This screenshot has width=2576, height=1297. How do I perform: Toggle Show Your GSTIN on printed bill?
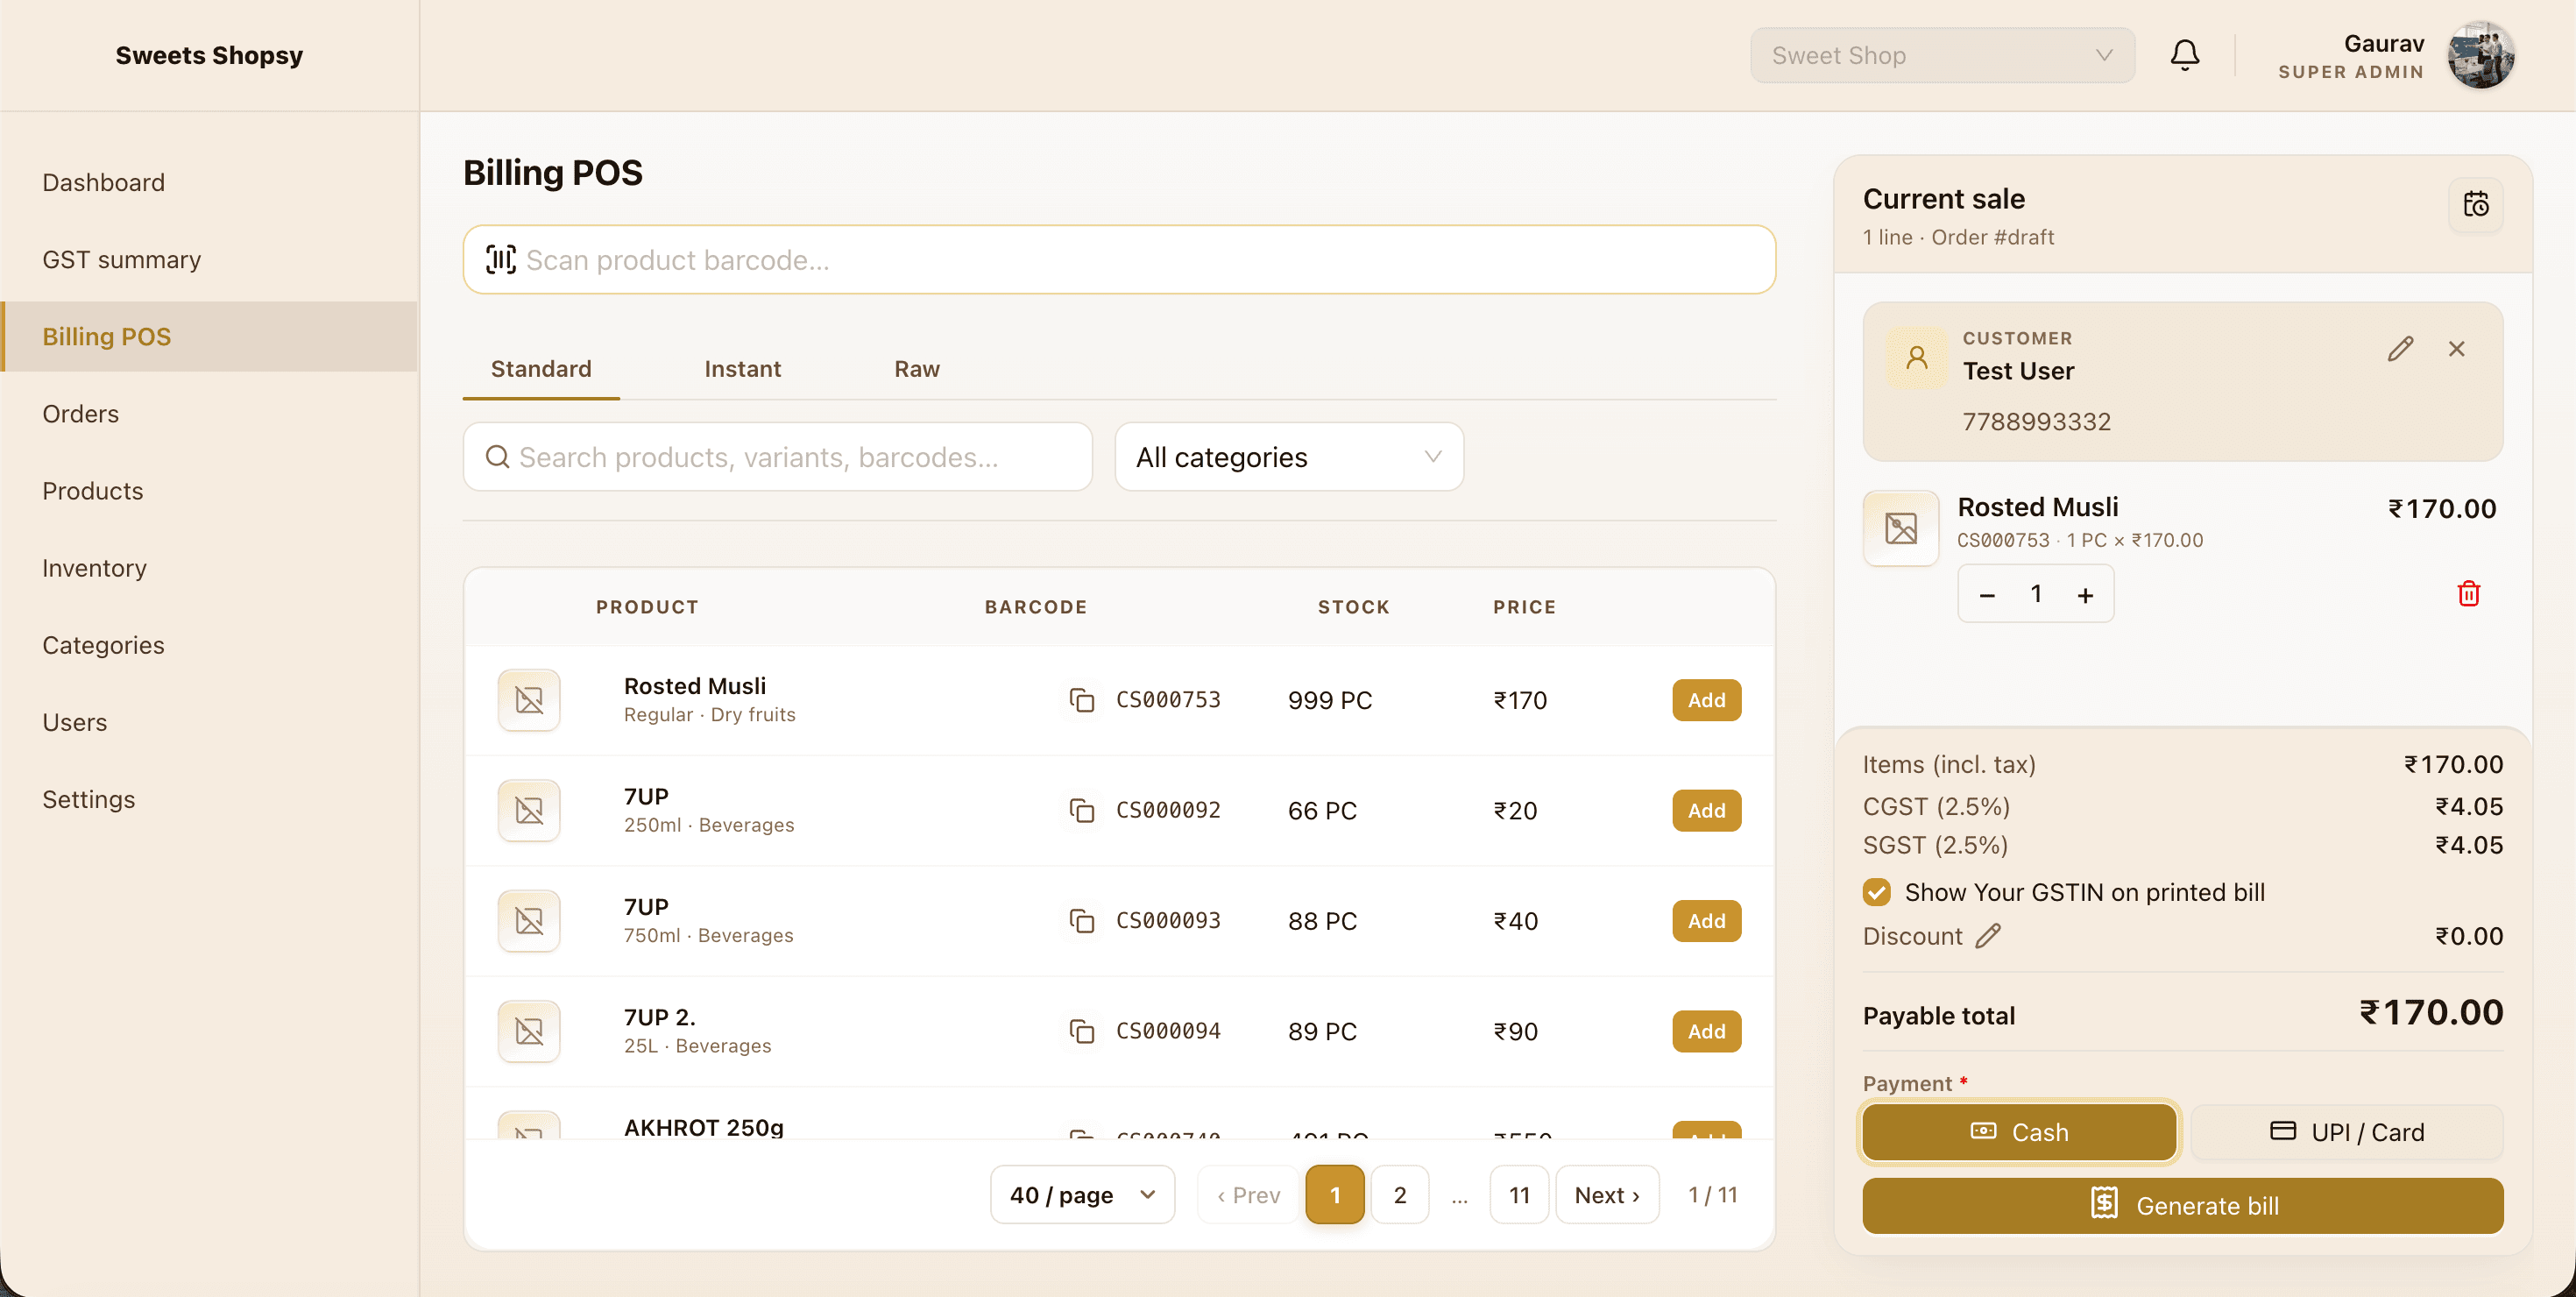point(1877,892)
